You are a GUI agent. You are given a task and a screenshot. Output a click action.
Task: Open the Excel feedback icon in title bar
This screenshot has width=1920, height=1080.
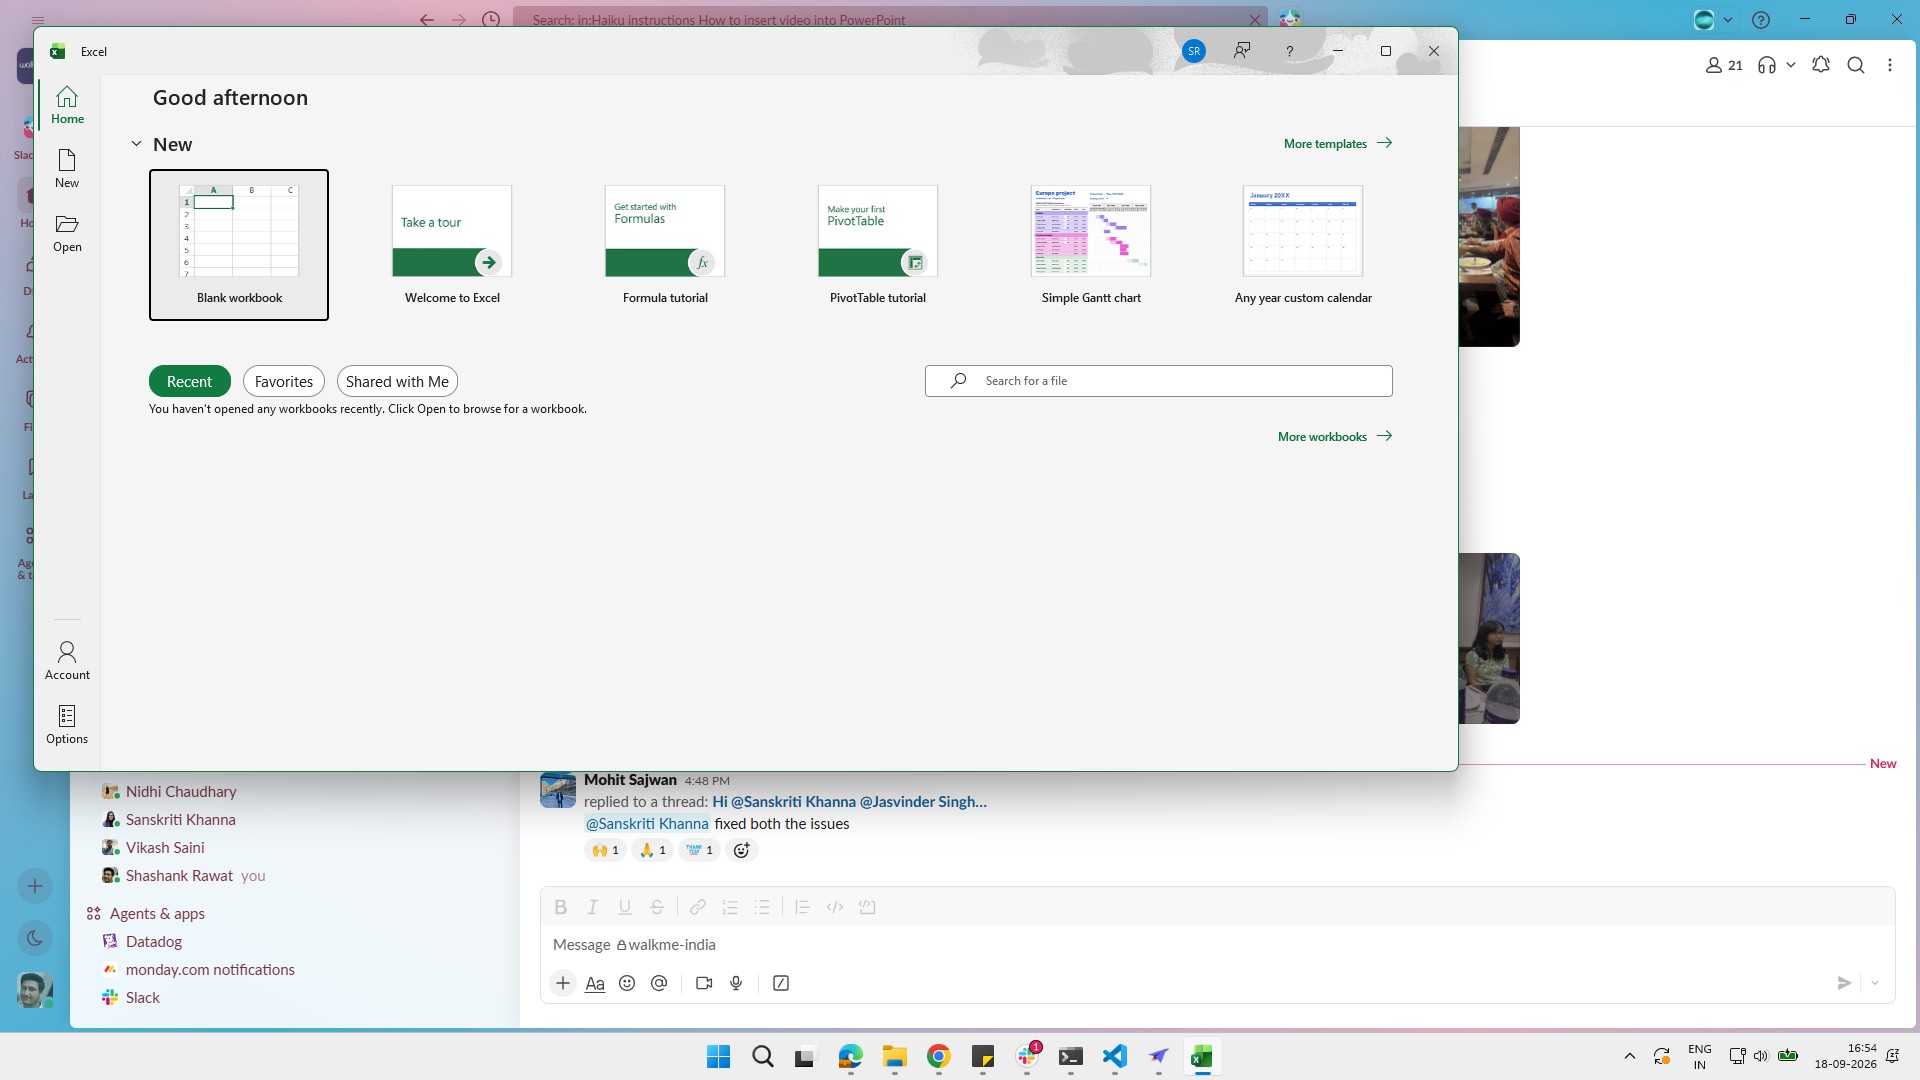1242,50
